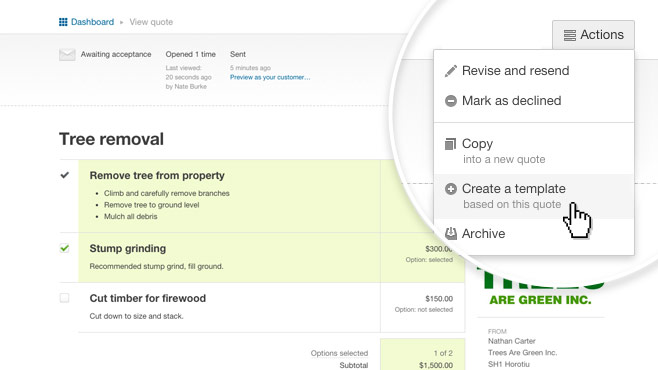Screen dimensions: 658x370
Task: Choose Revise and resend
Action: point(534,70)
